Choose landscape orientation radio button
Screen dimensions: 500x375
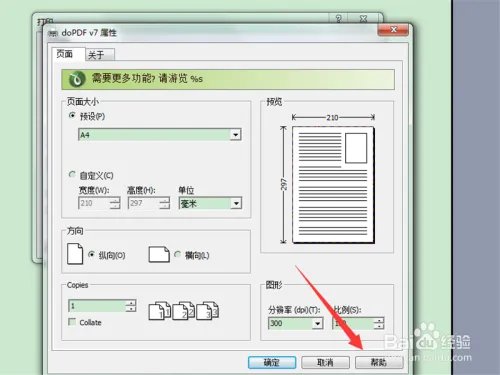[178, 254]
